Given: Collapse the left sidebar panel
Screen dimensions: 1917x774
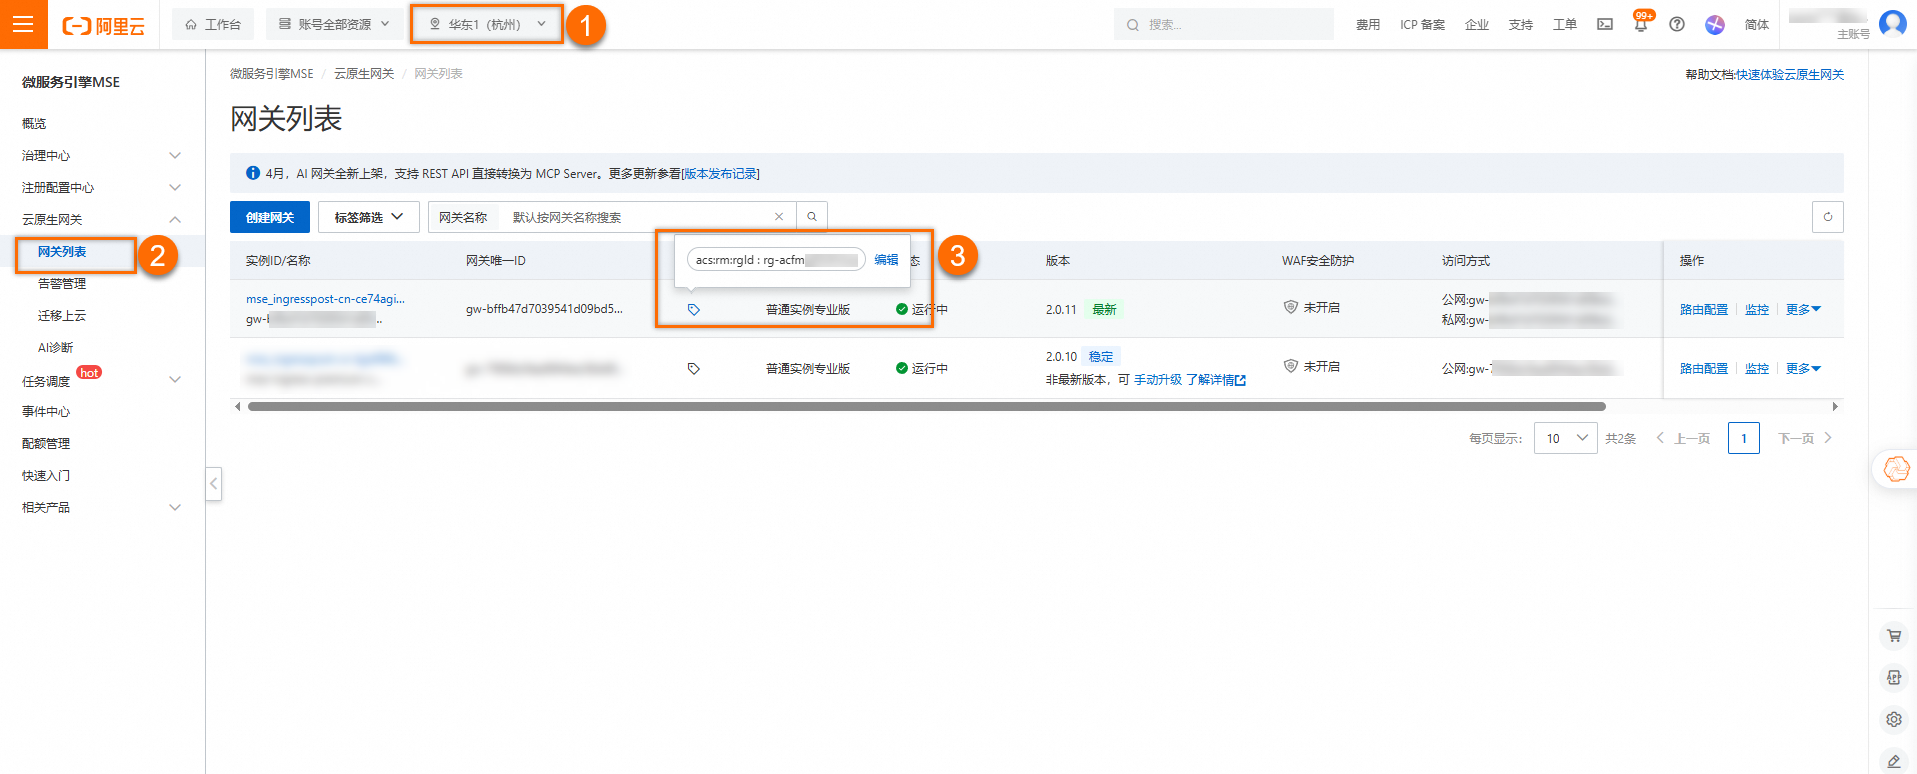Looking at the screenshot, I should click(x=213, y=484).
